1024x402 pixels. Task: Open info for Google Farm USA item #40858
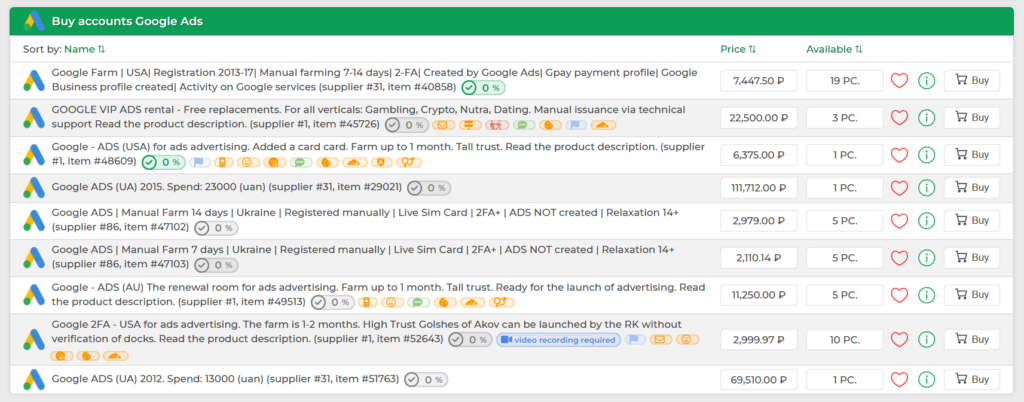(926, 81)
